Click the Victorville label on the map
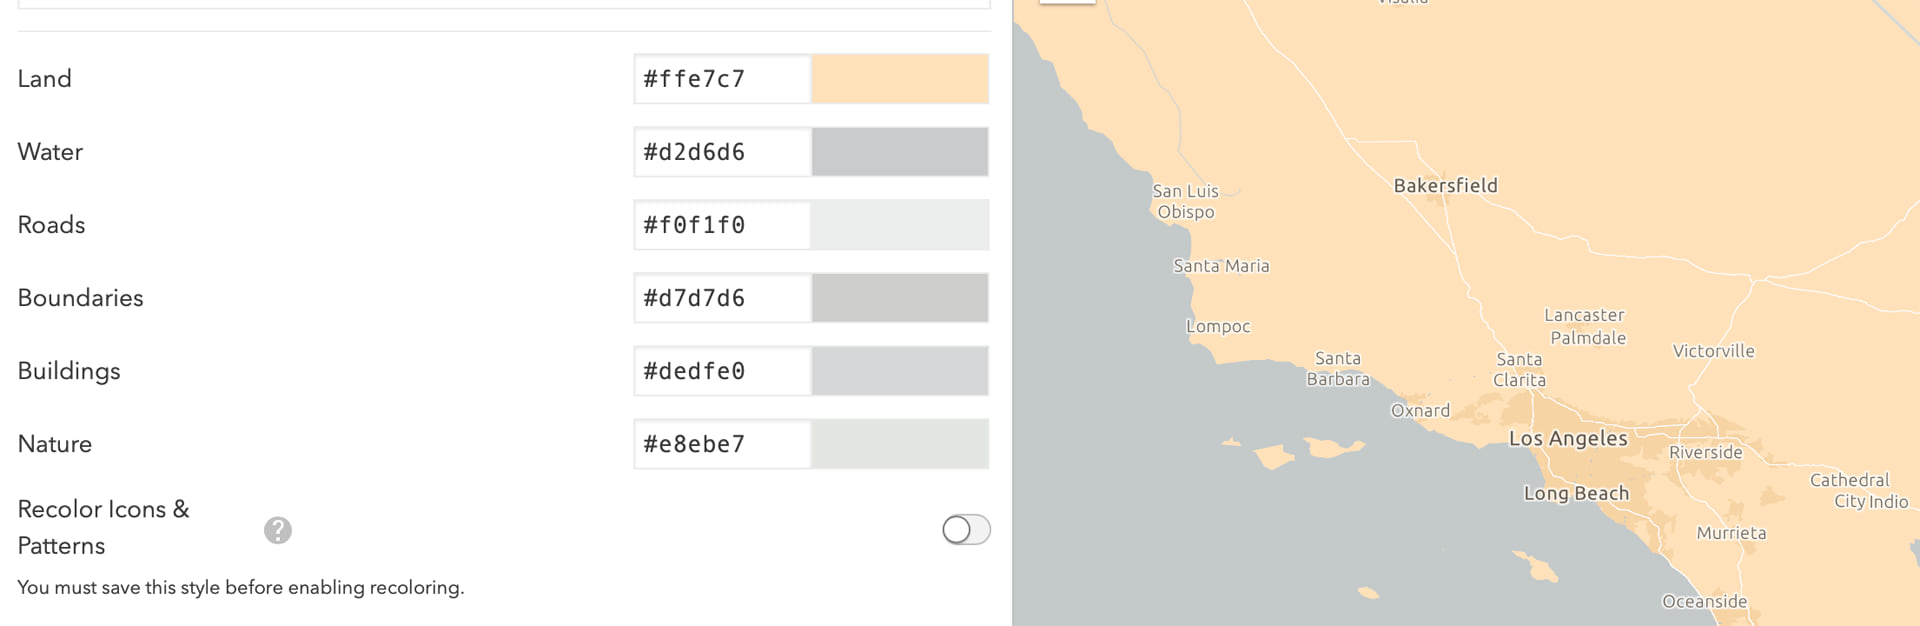 coord(1713,351)
